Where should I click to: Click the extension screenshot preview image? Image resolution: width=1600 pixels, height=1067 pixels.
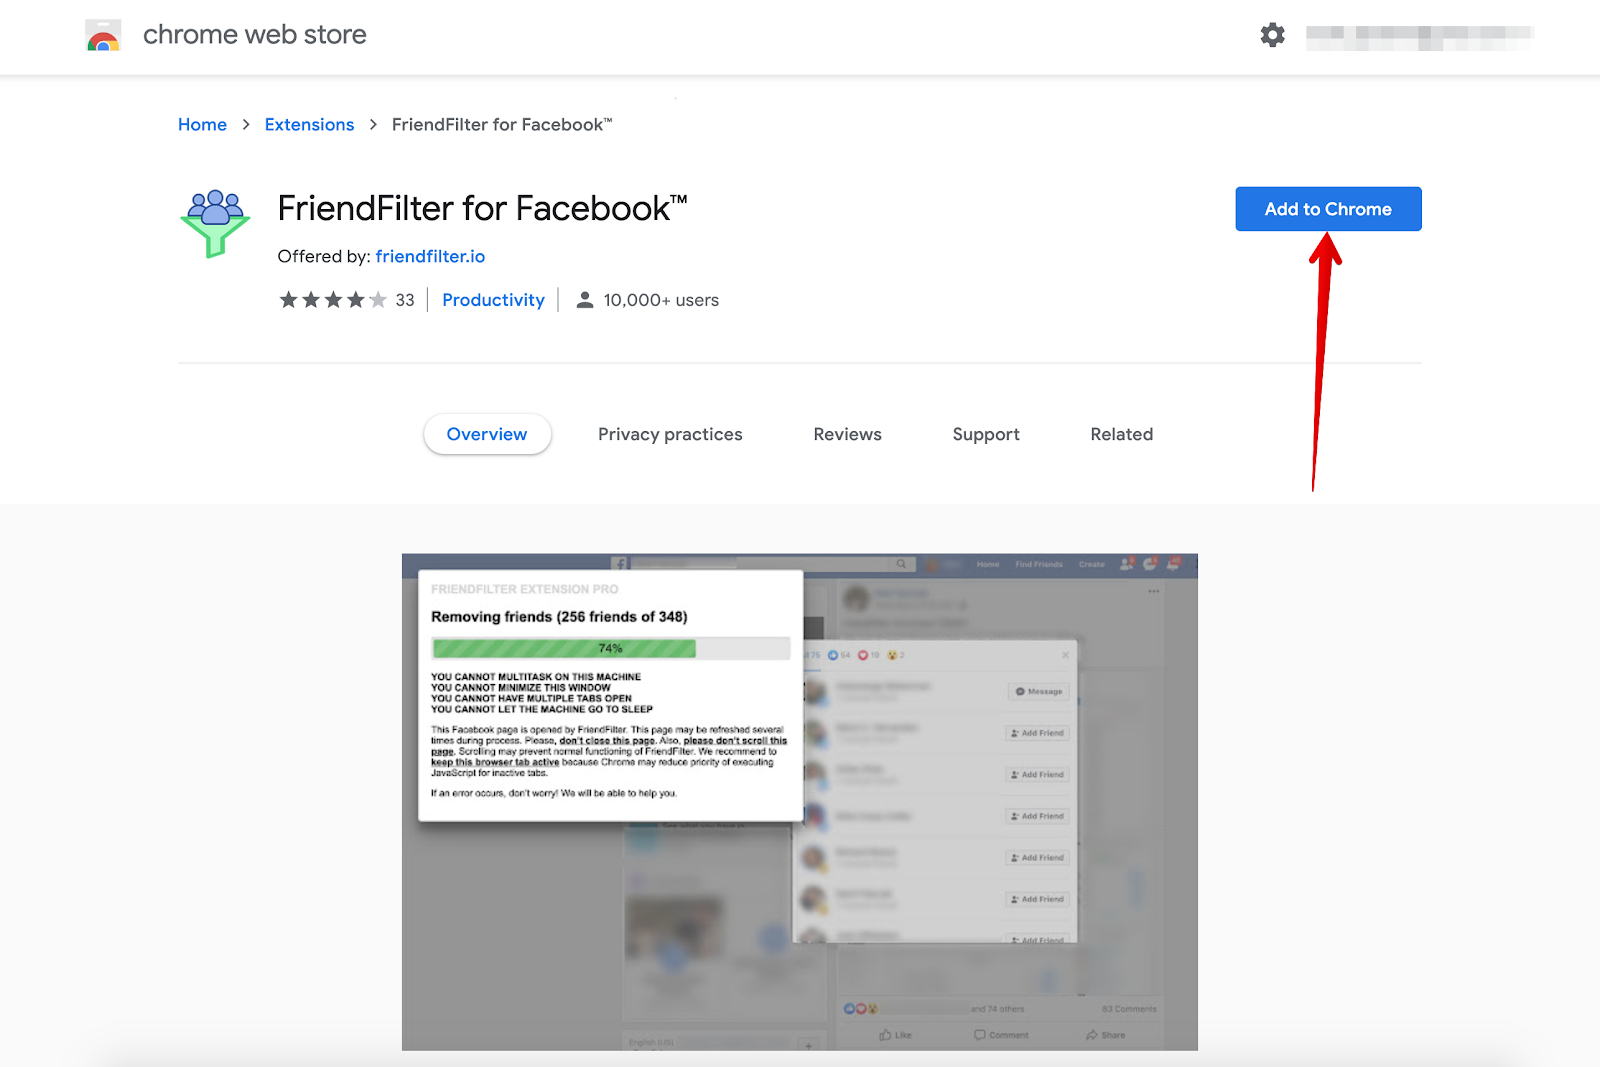800,802
